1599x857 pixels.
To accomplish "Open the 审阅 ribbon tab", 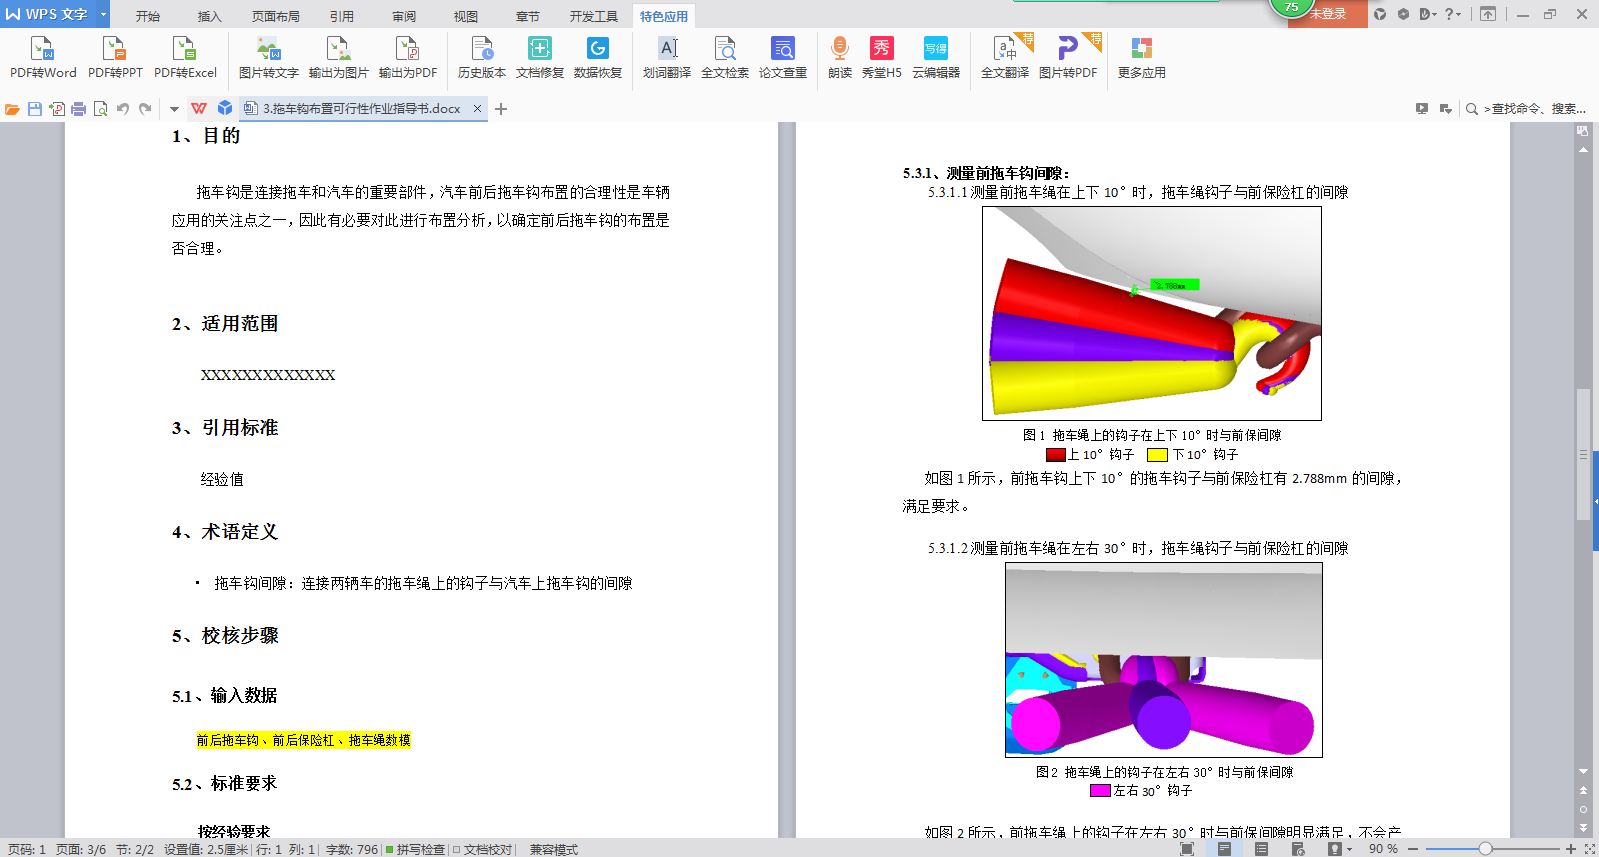I will pos(404,16).
